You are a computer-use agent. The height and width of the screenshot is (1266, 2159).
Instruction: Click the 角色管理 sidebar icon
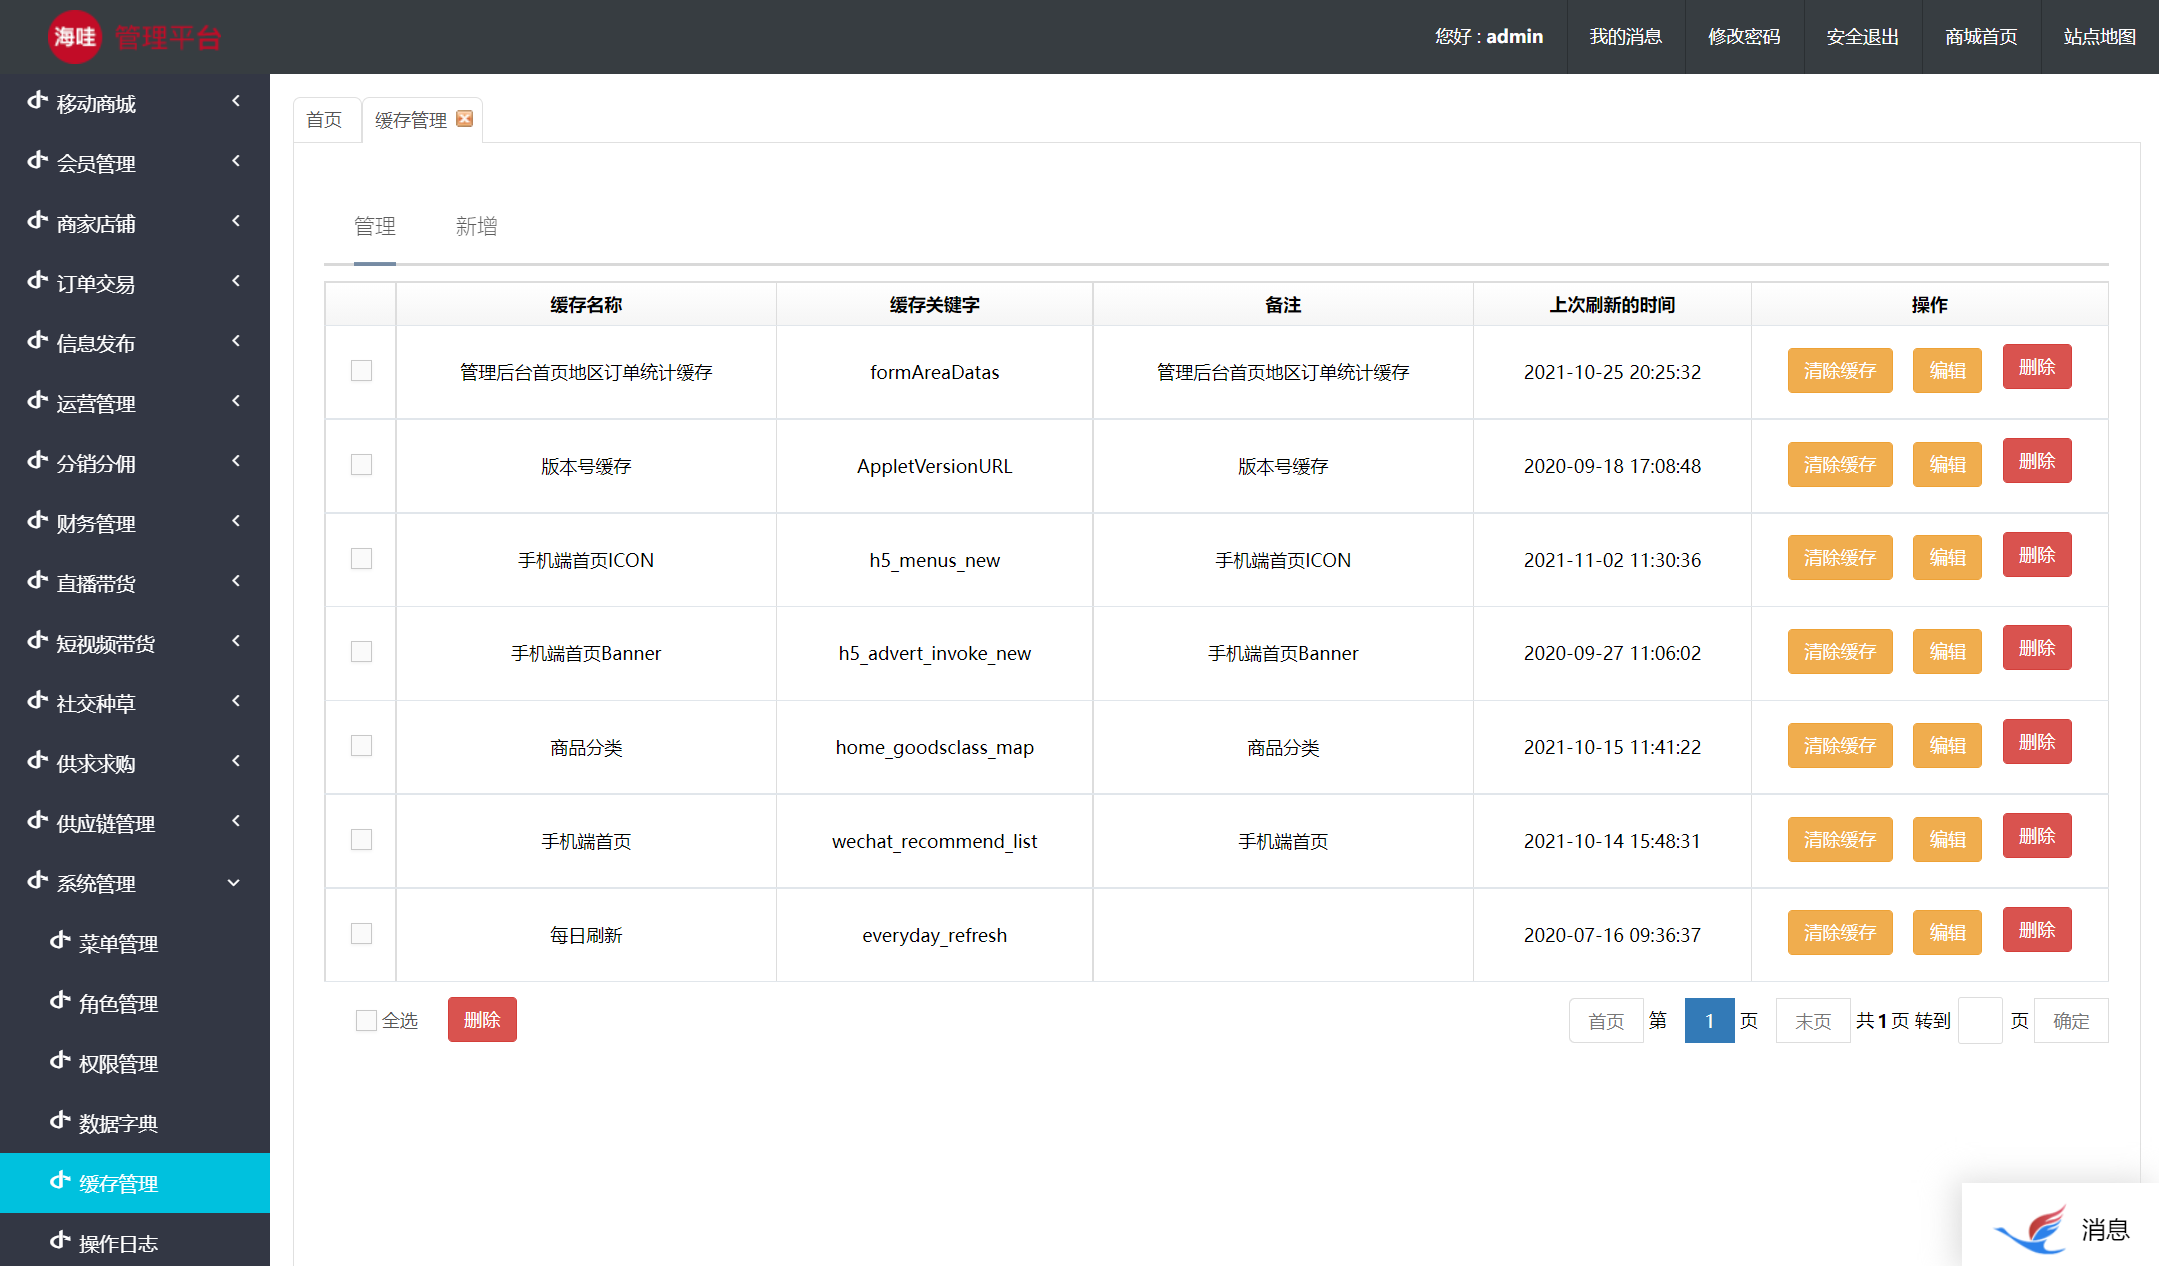click(59, 1002)
